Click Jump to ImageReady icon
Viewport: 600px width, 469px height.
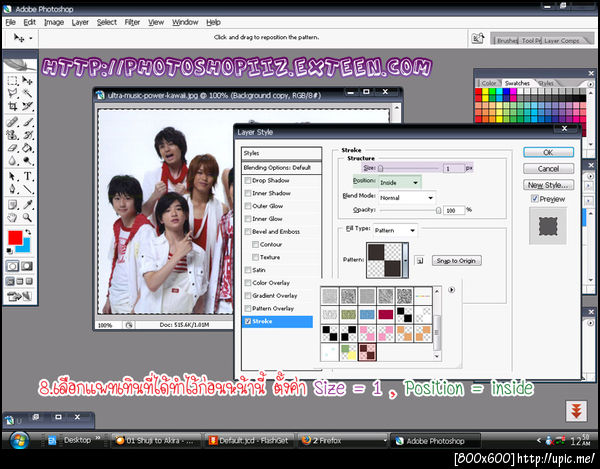tap(19, 296)
